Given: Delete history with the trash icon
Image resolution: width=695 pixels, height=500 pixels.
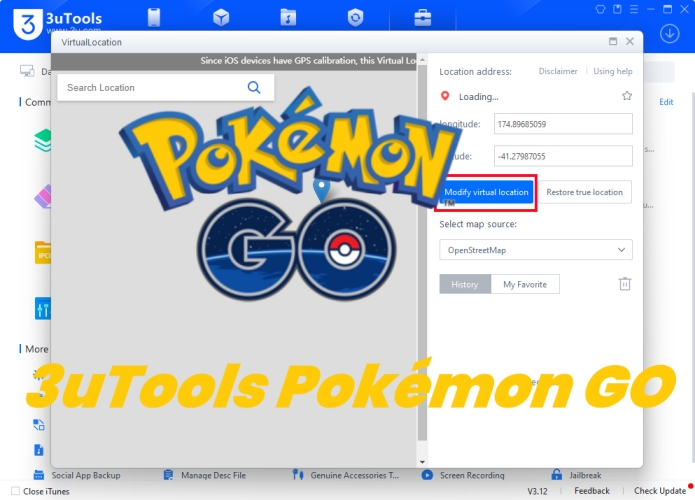Looking at the screenshot, I should (625, 284).
